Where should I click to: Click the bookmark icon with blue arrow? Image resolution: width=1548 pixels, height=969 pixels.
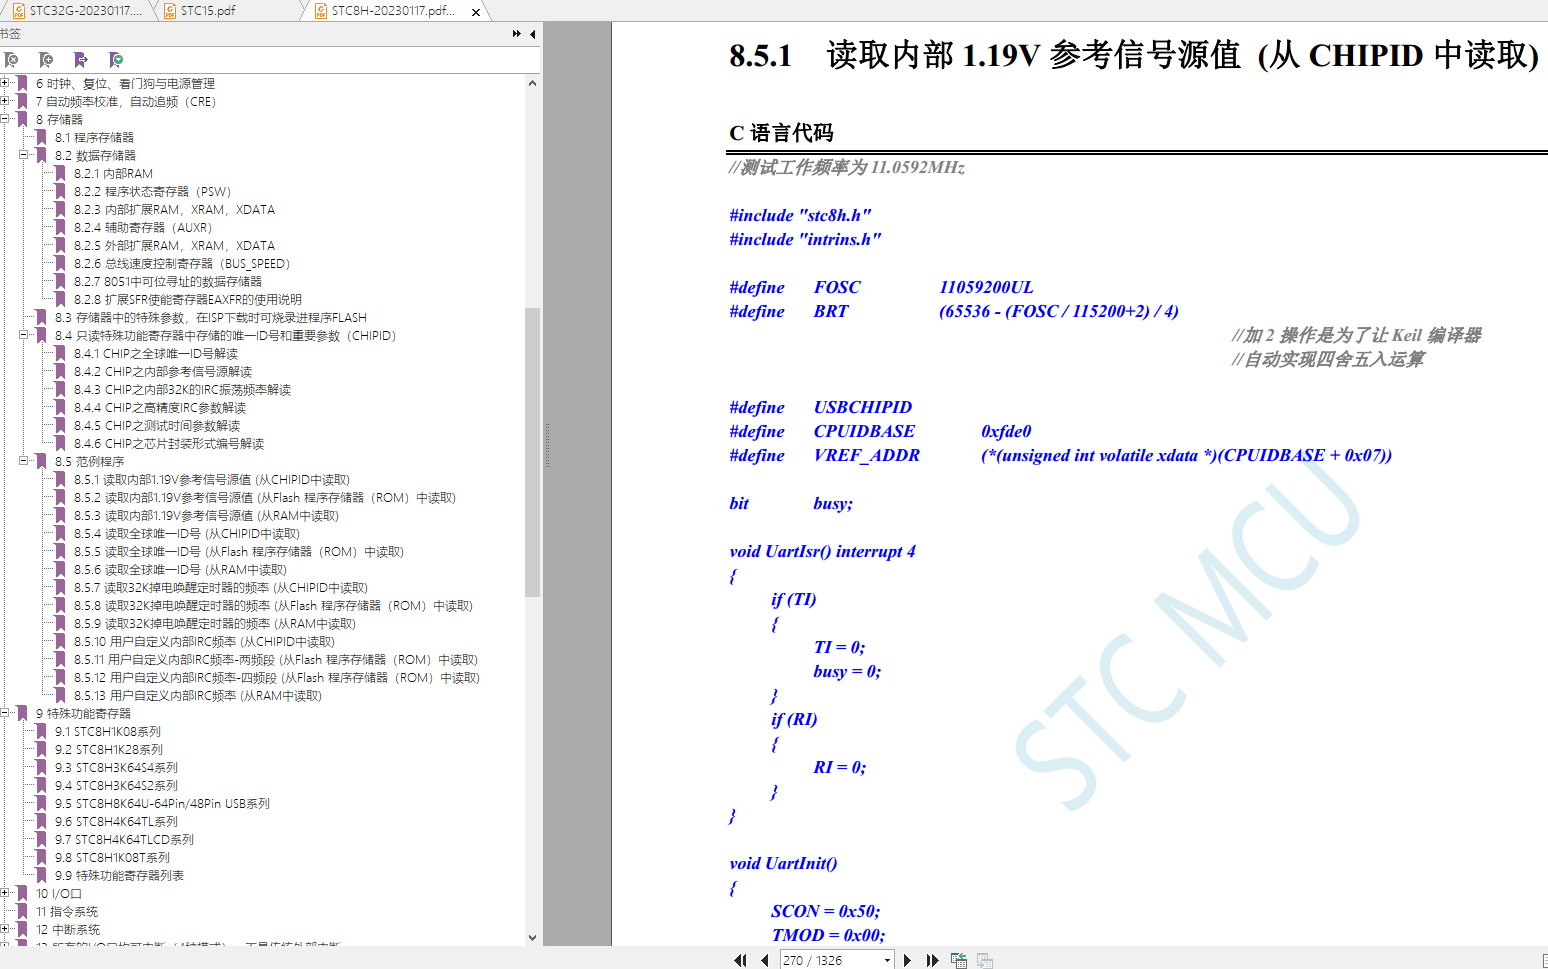[x=81, y=60]
